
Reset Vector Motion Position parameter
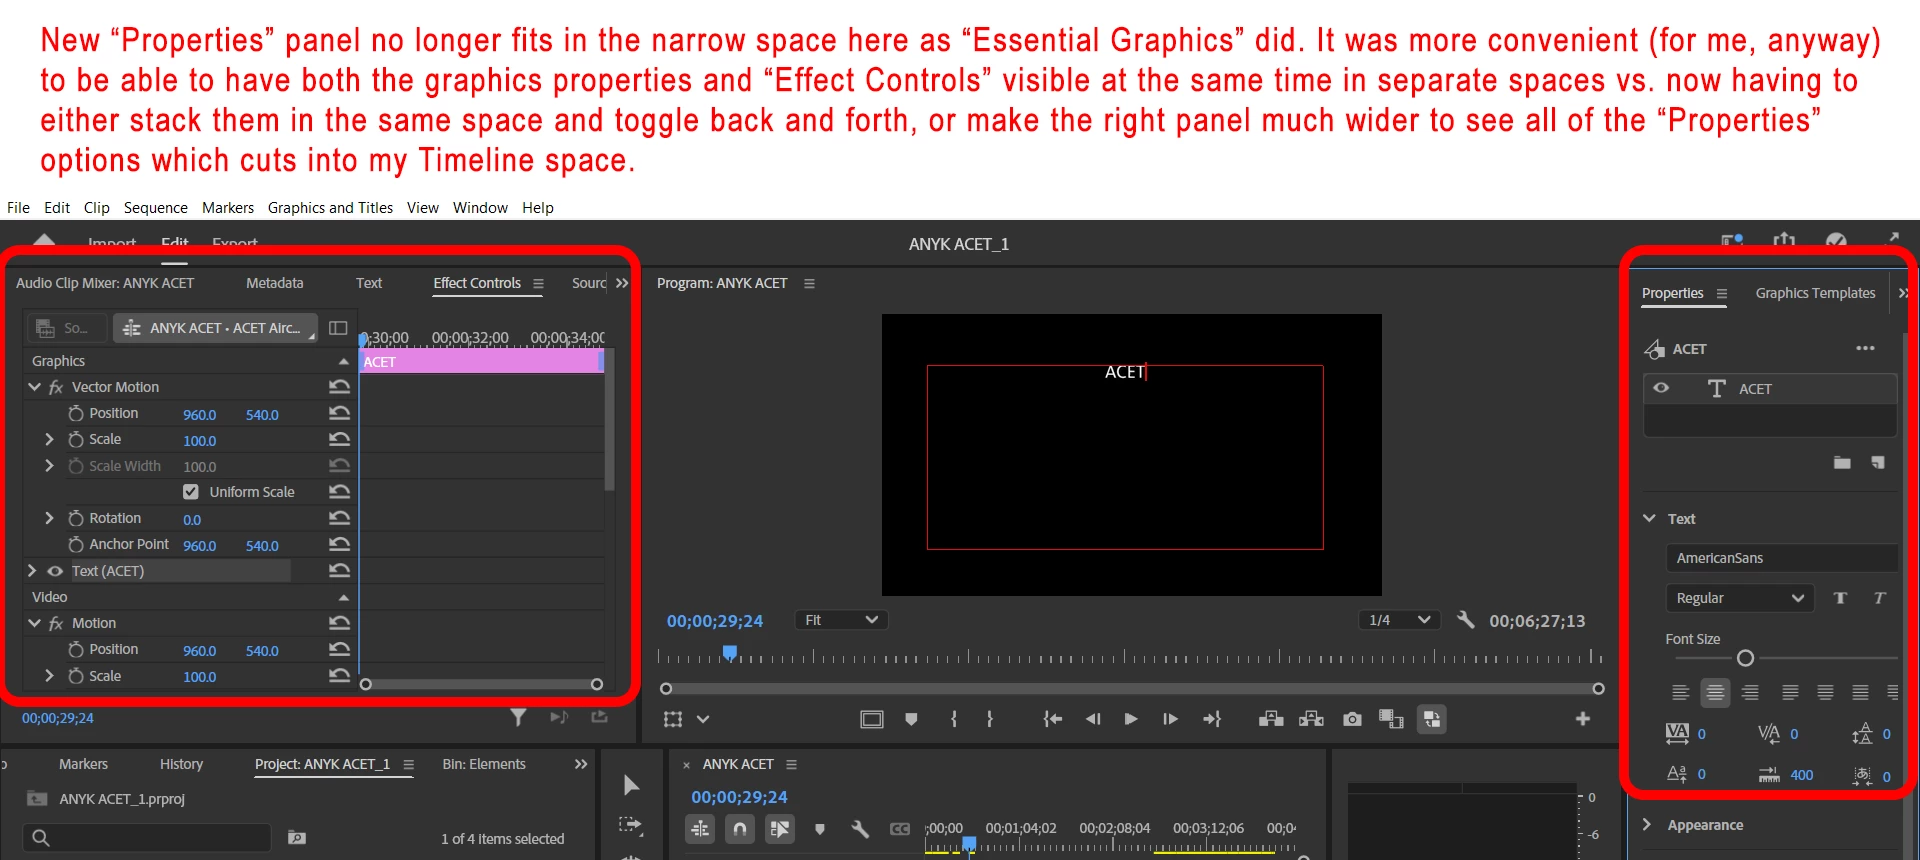pyautogui.click(x=340, y=413)
